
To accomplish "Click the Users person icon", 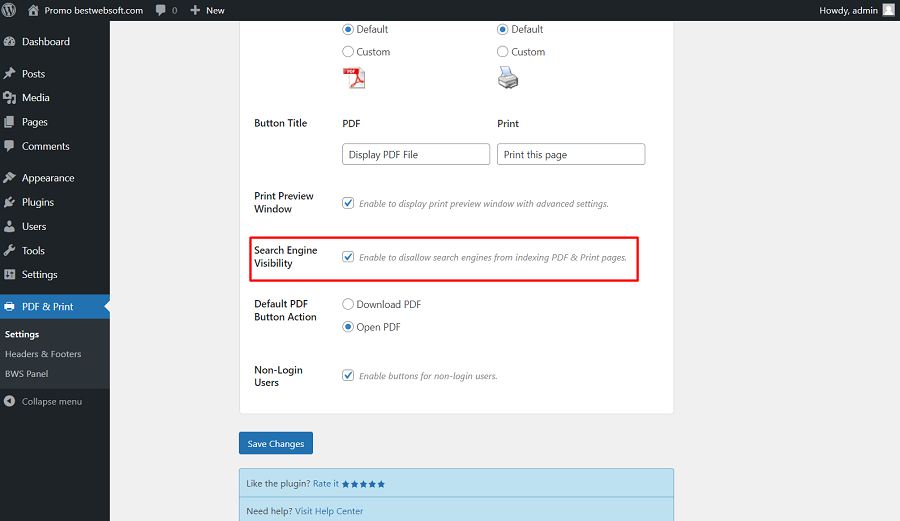I will (10, 226).
